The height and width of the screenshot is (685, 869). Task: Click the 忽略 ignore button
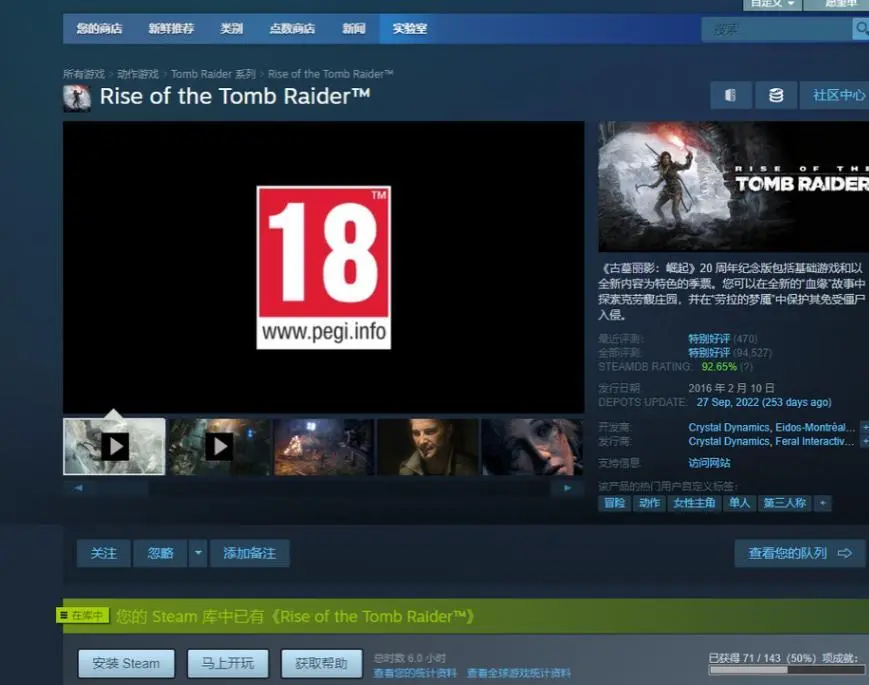[x=160, y=553]
